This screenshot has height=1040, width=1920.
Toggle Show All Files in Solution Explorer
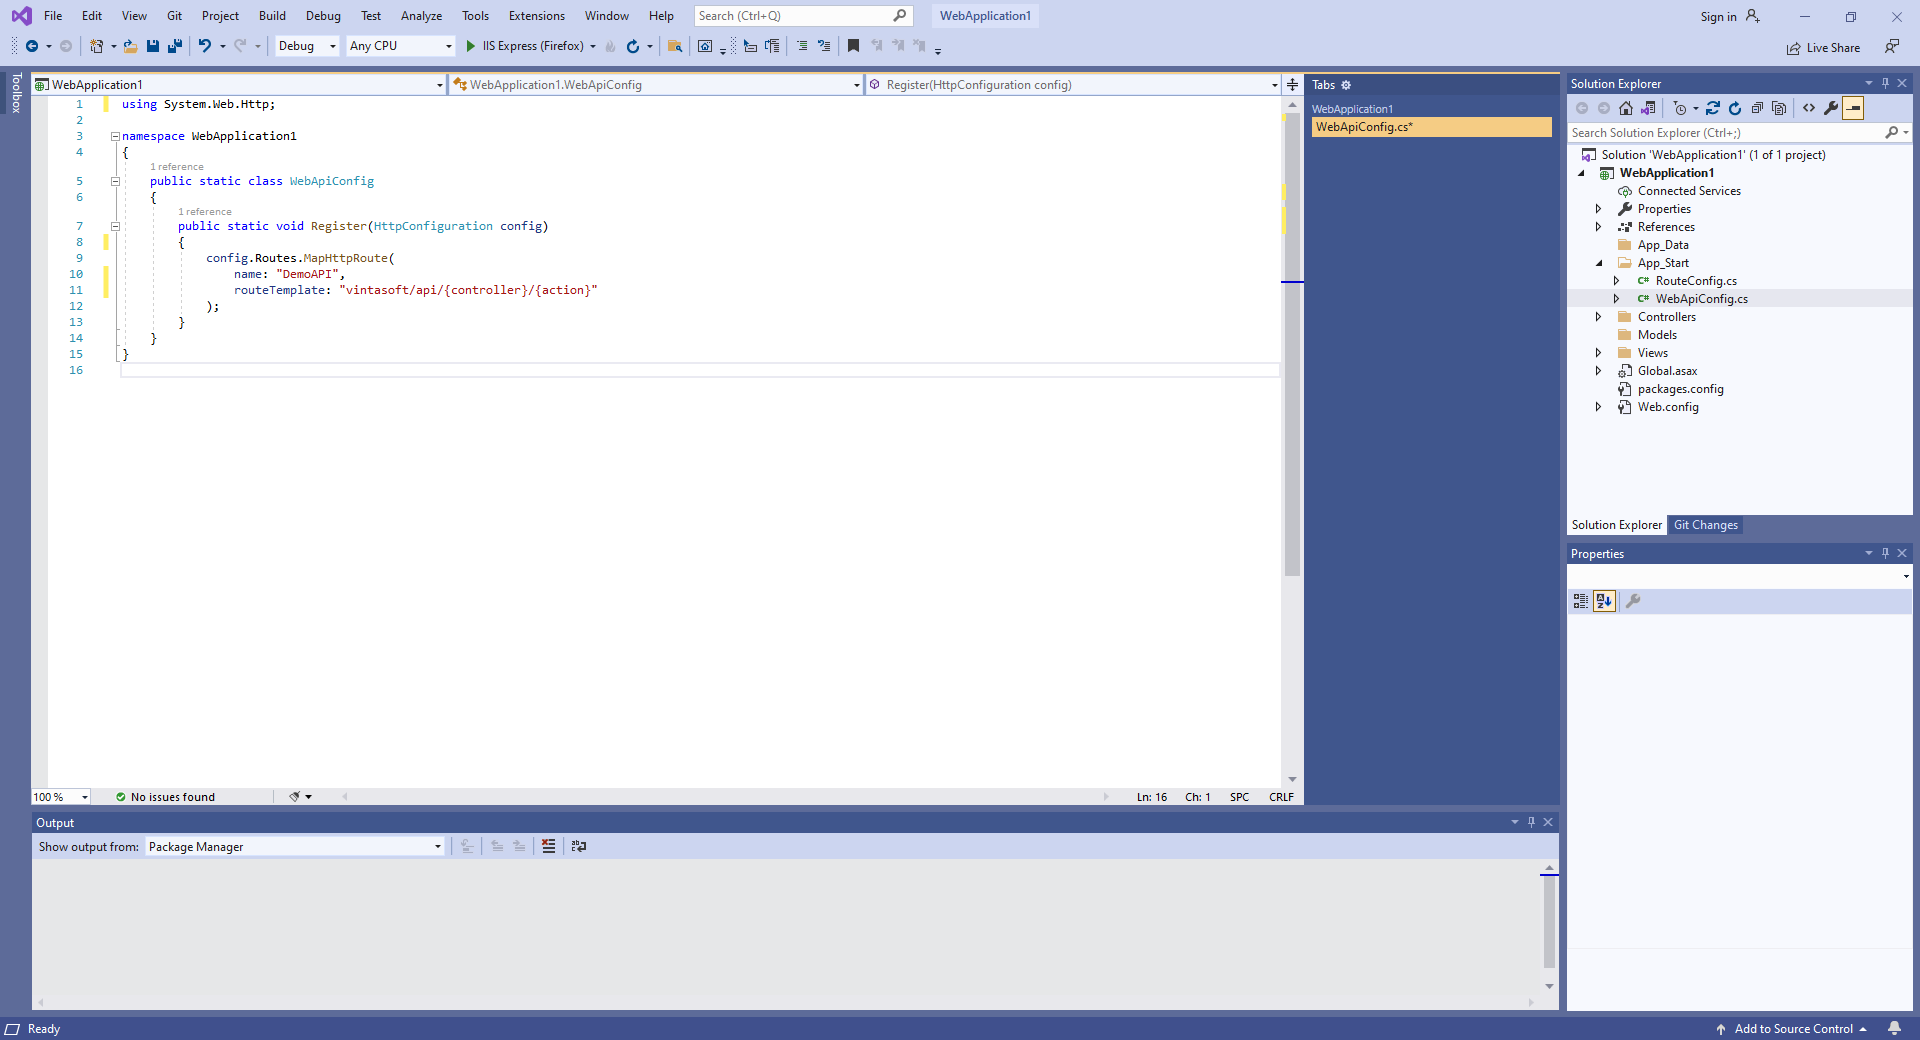point(1779,108)
